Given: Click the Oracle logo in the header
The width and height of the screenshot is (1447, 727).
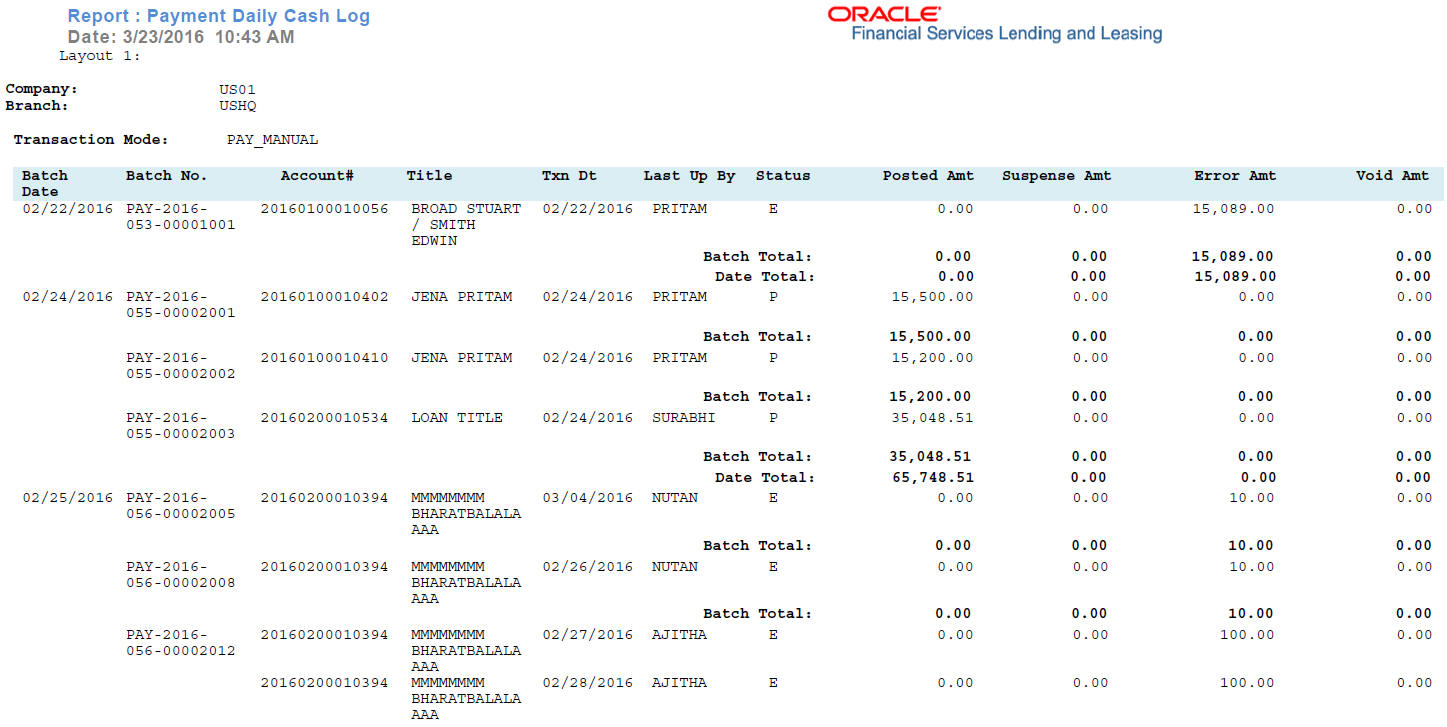Looking at the screenshot, I should click(x=884, y=14).
